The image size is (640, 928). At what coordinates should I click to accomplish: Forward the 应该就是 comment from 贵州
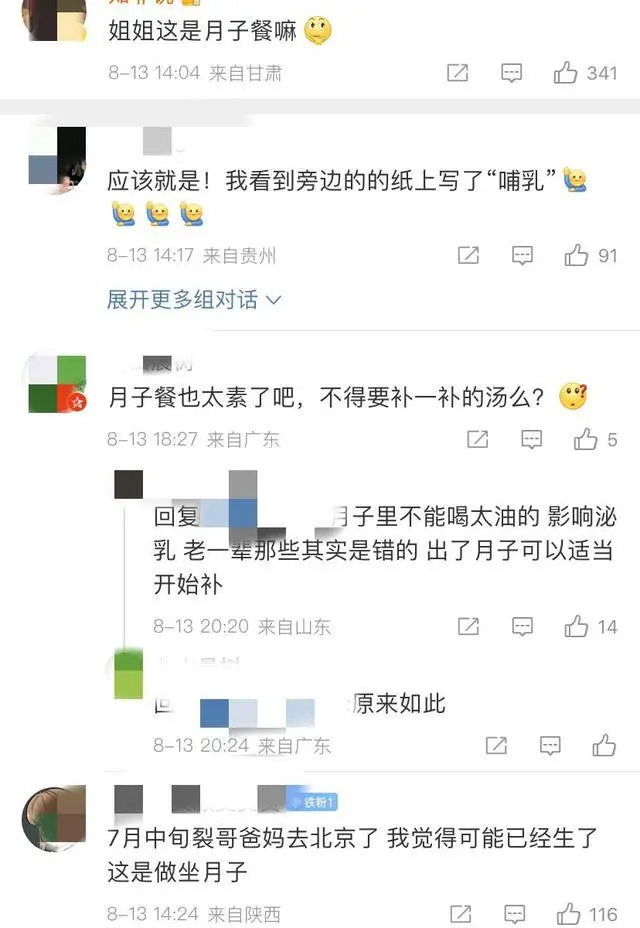468,255
